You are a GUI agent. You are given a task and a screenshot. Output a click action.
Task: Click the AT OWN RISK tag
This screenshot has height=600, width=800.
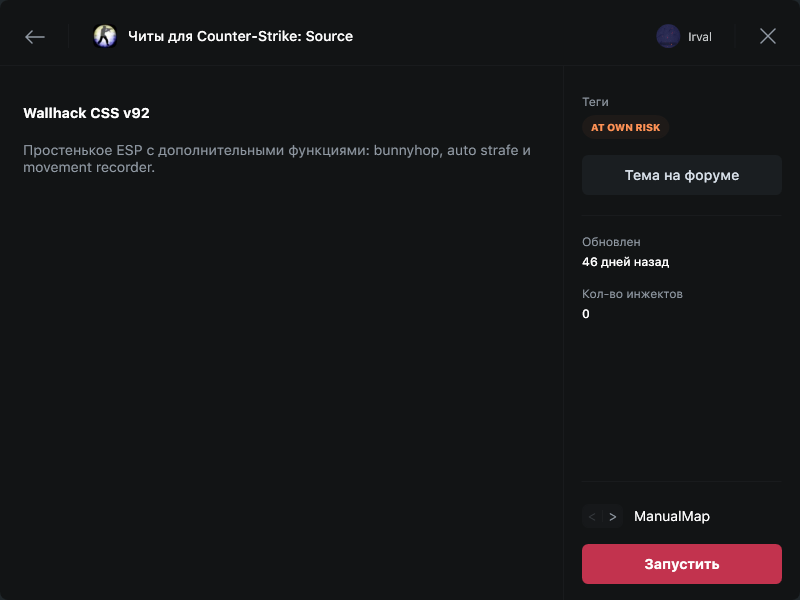[624, 128]
